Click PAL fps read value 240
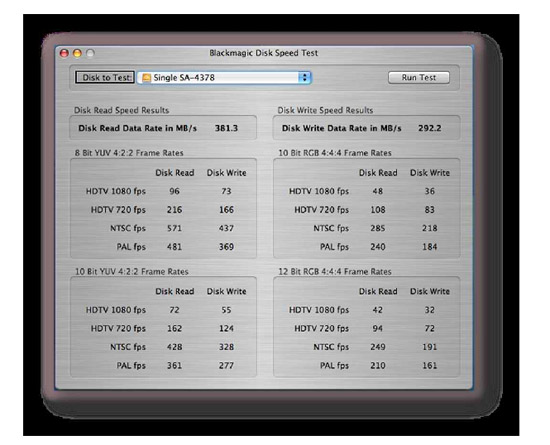 (x=378, y=247)
